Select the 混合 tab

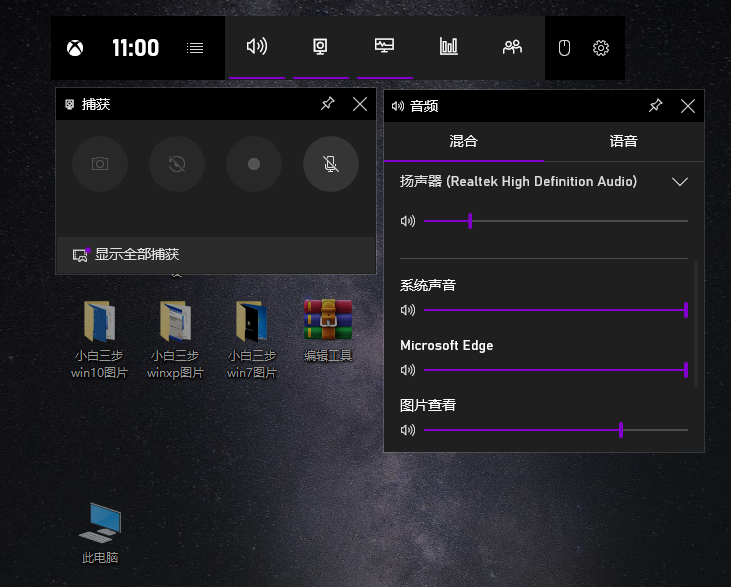click(x=463, y=141)
